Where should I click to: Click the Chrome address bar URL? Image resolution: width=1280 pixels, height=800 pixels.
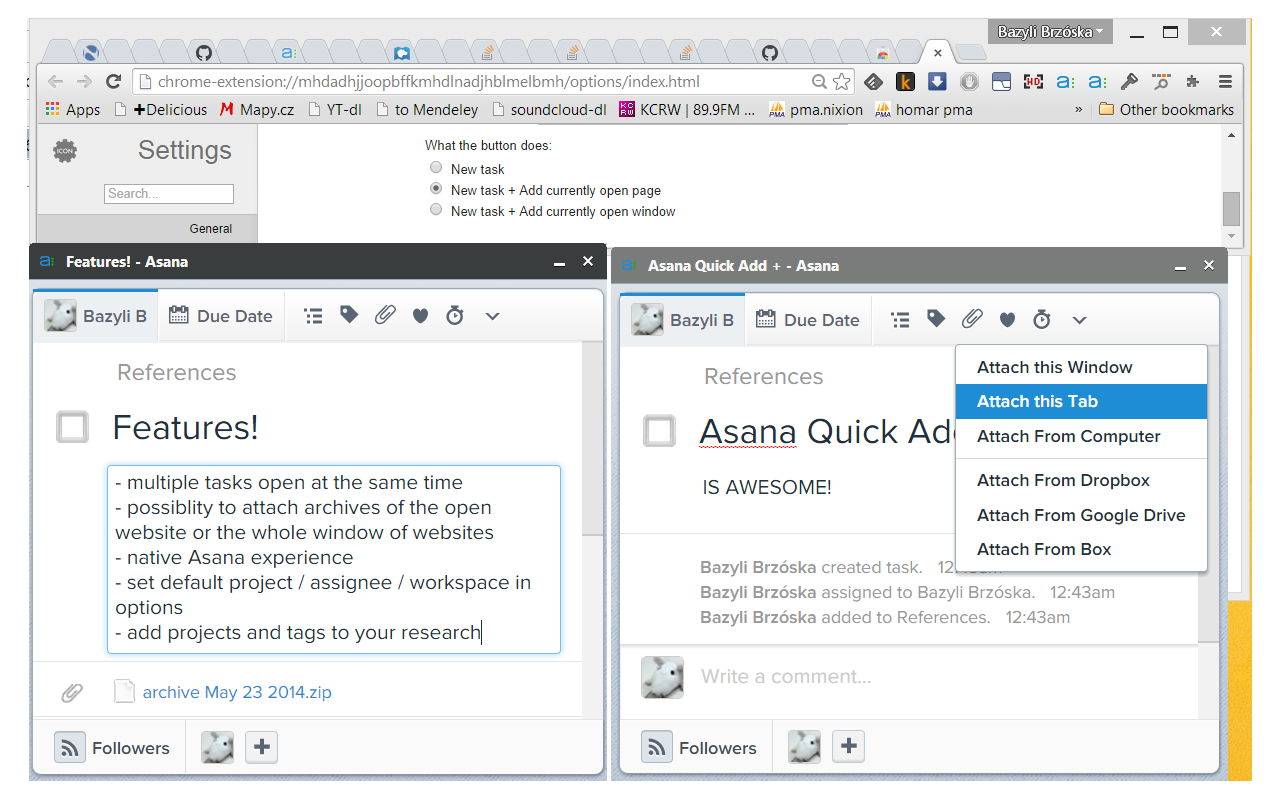pos(429,82)
